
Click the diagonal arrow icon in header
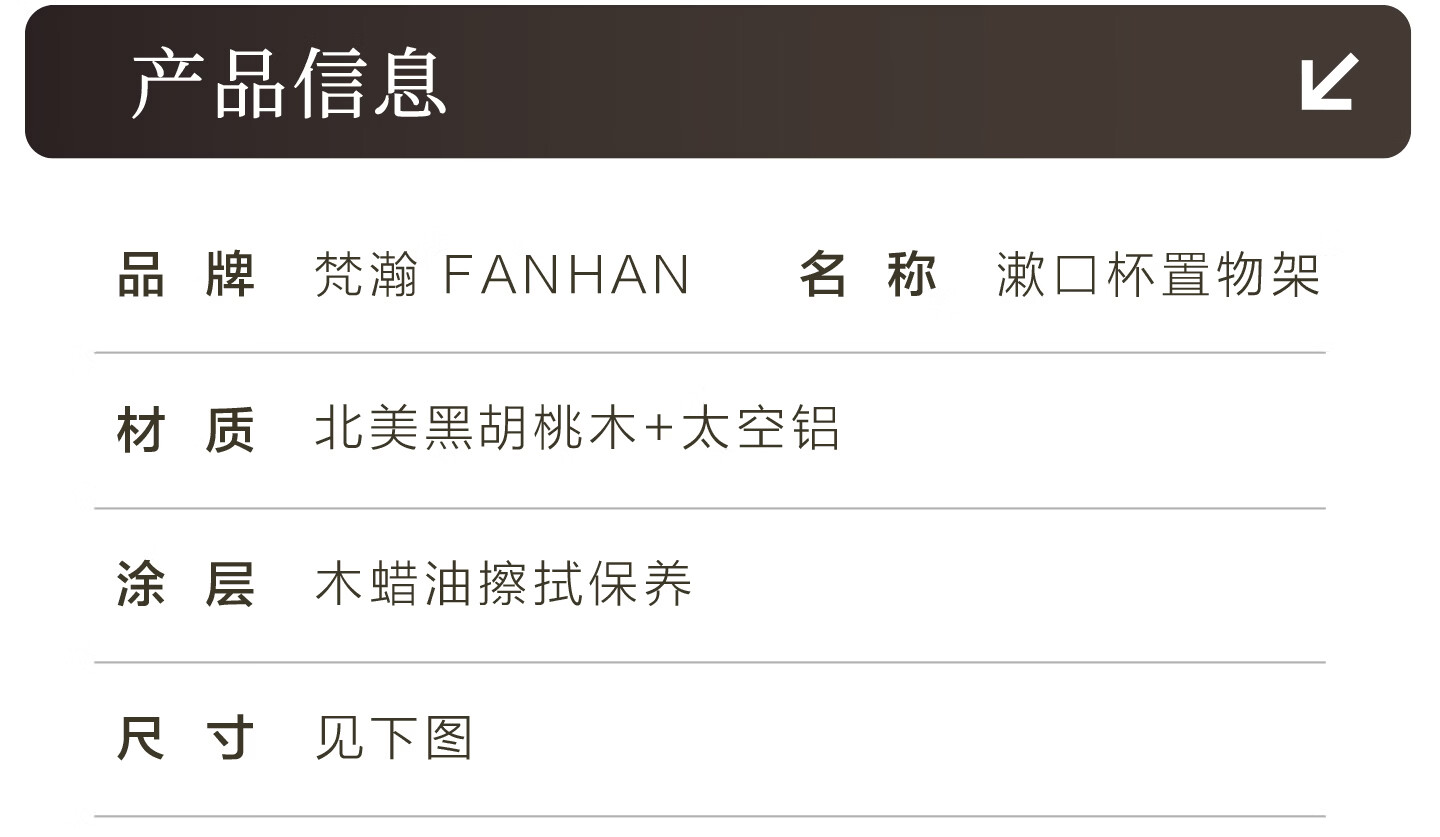[x=1329, y=82]
